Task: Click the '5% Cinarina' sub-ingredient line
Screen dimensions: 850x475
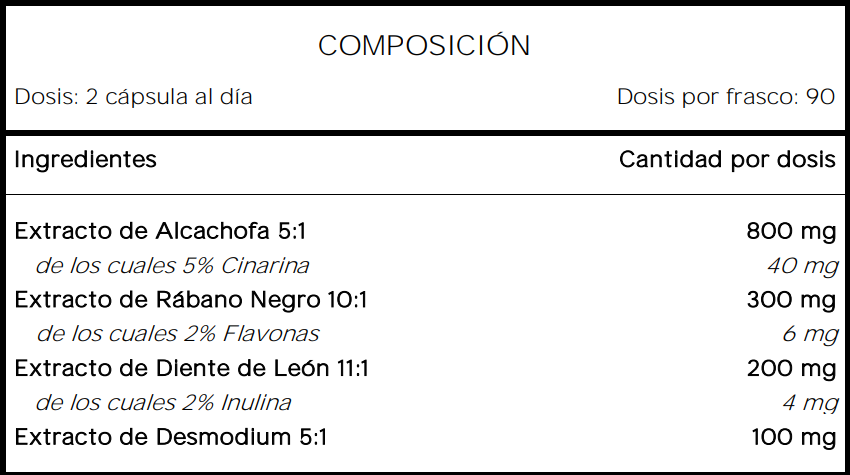Action: click(172, 266)
